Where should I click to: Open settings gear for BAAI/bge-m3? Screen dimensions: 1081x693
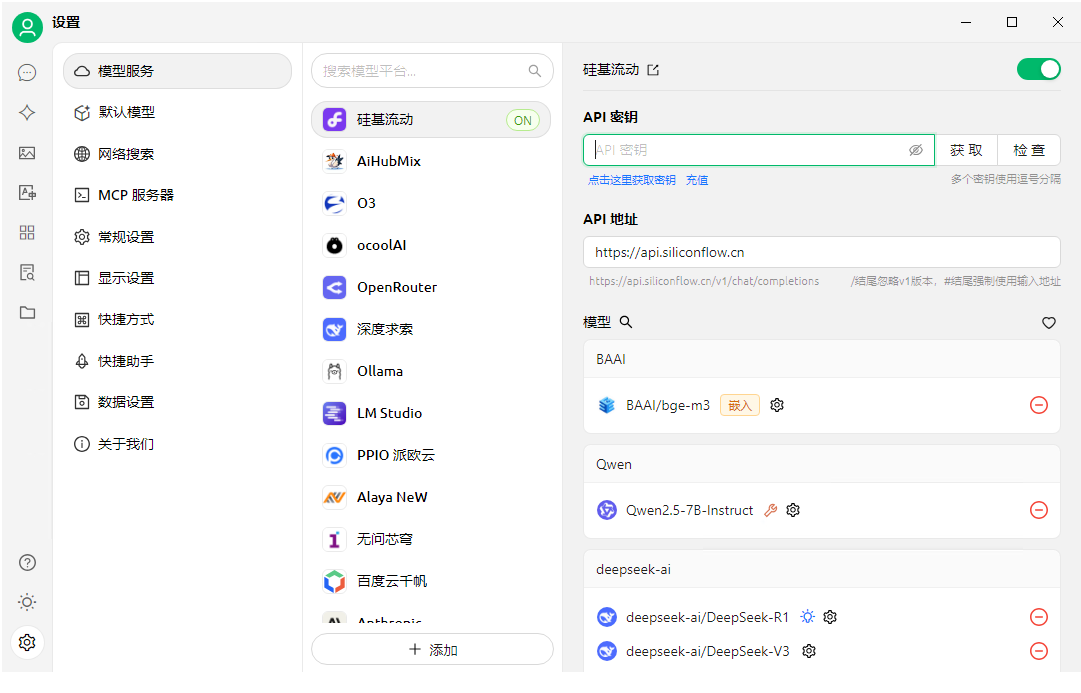point(777,405)
